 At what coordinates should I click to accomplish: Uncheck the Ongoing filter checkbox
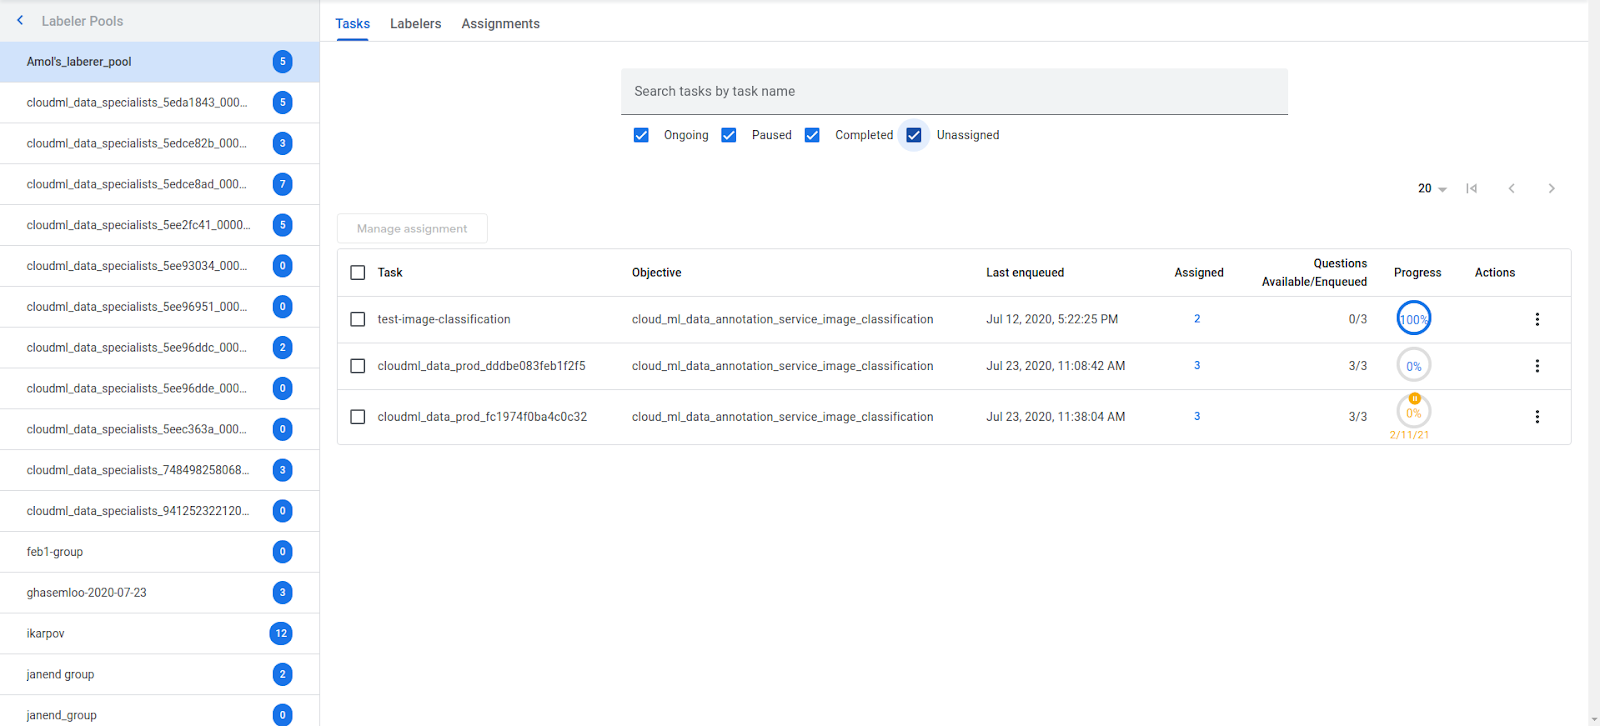click(641, 135)
